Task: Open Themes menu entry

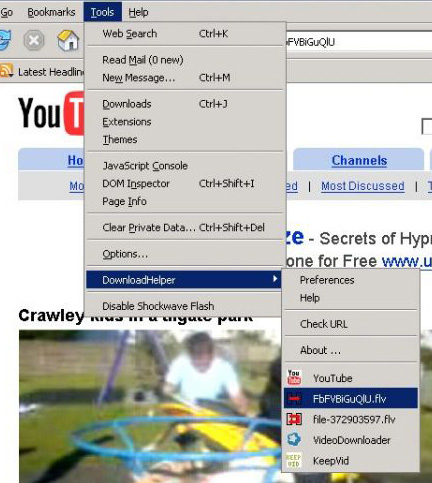Action: [185, 139]
